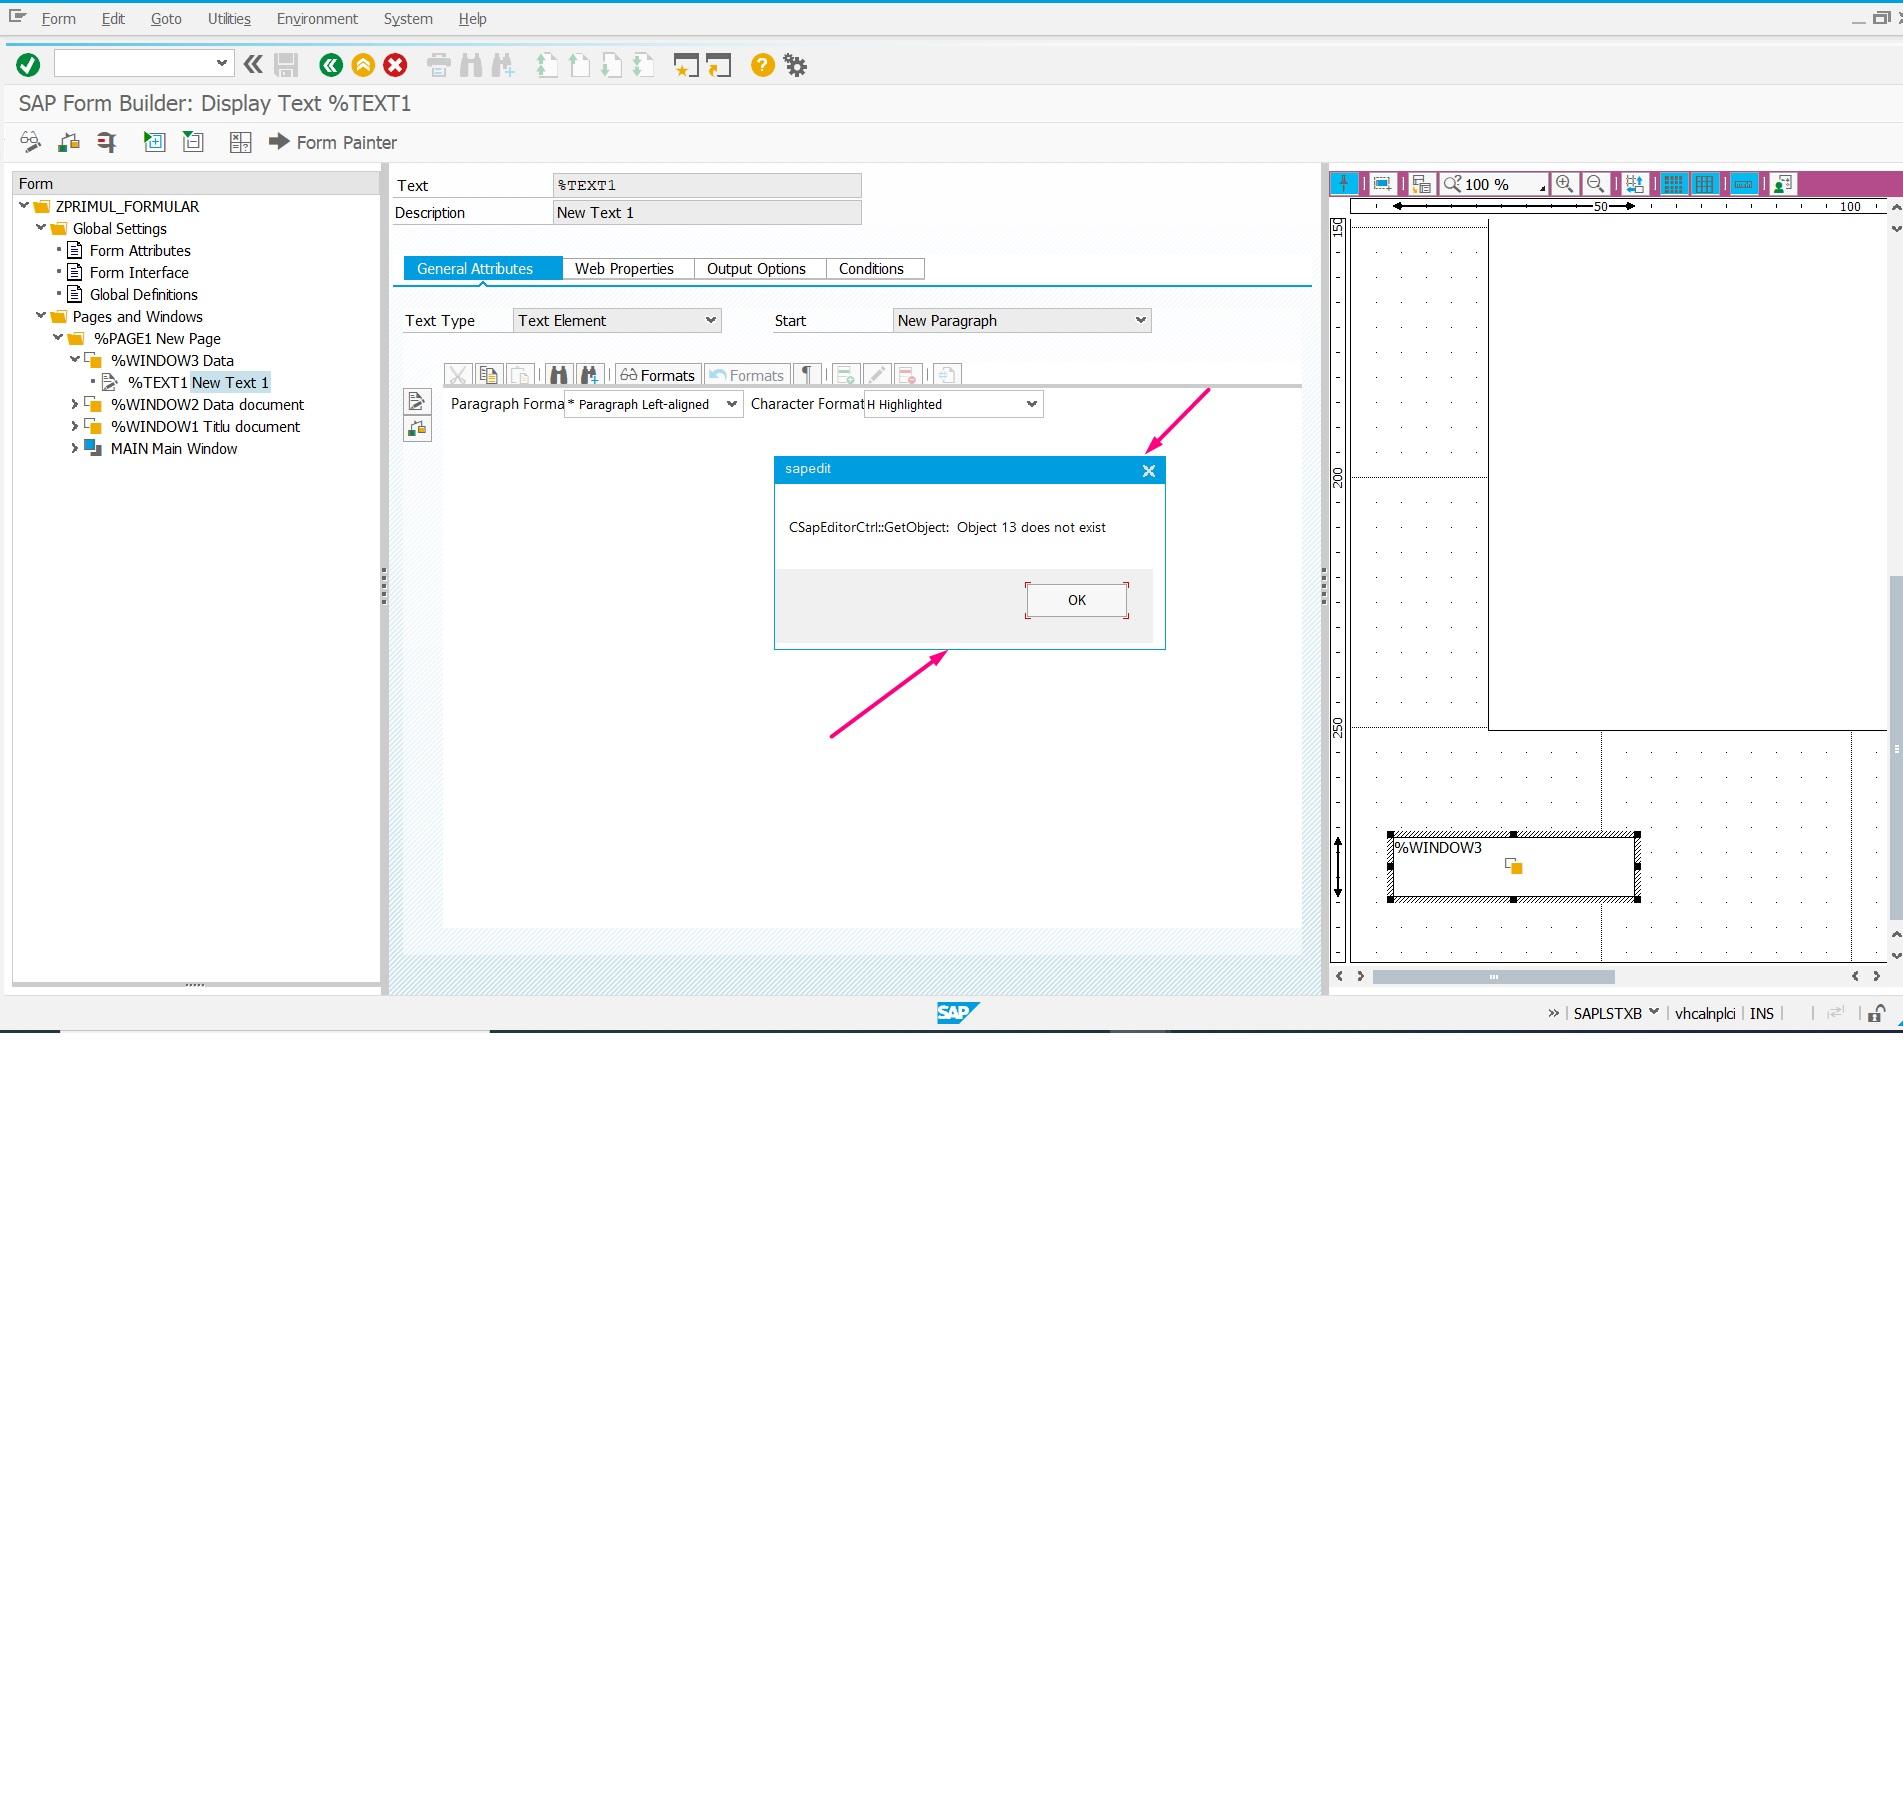1903x1819 pixels.
Task: Click the green Enter checkmark icon
Action: [x=28, y=65]
